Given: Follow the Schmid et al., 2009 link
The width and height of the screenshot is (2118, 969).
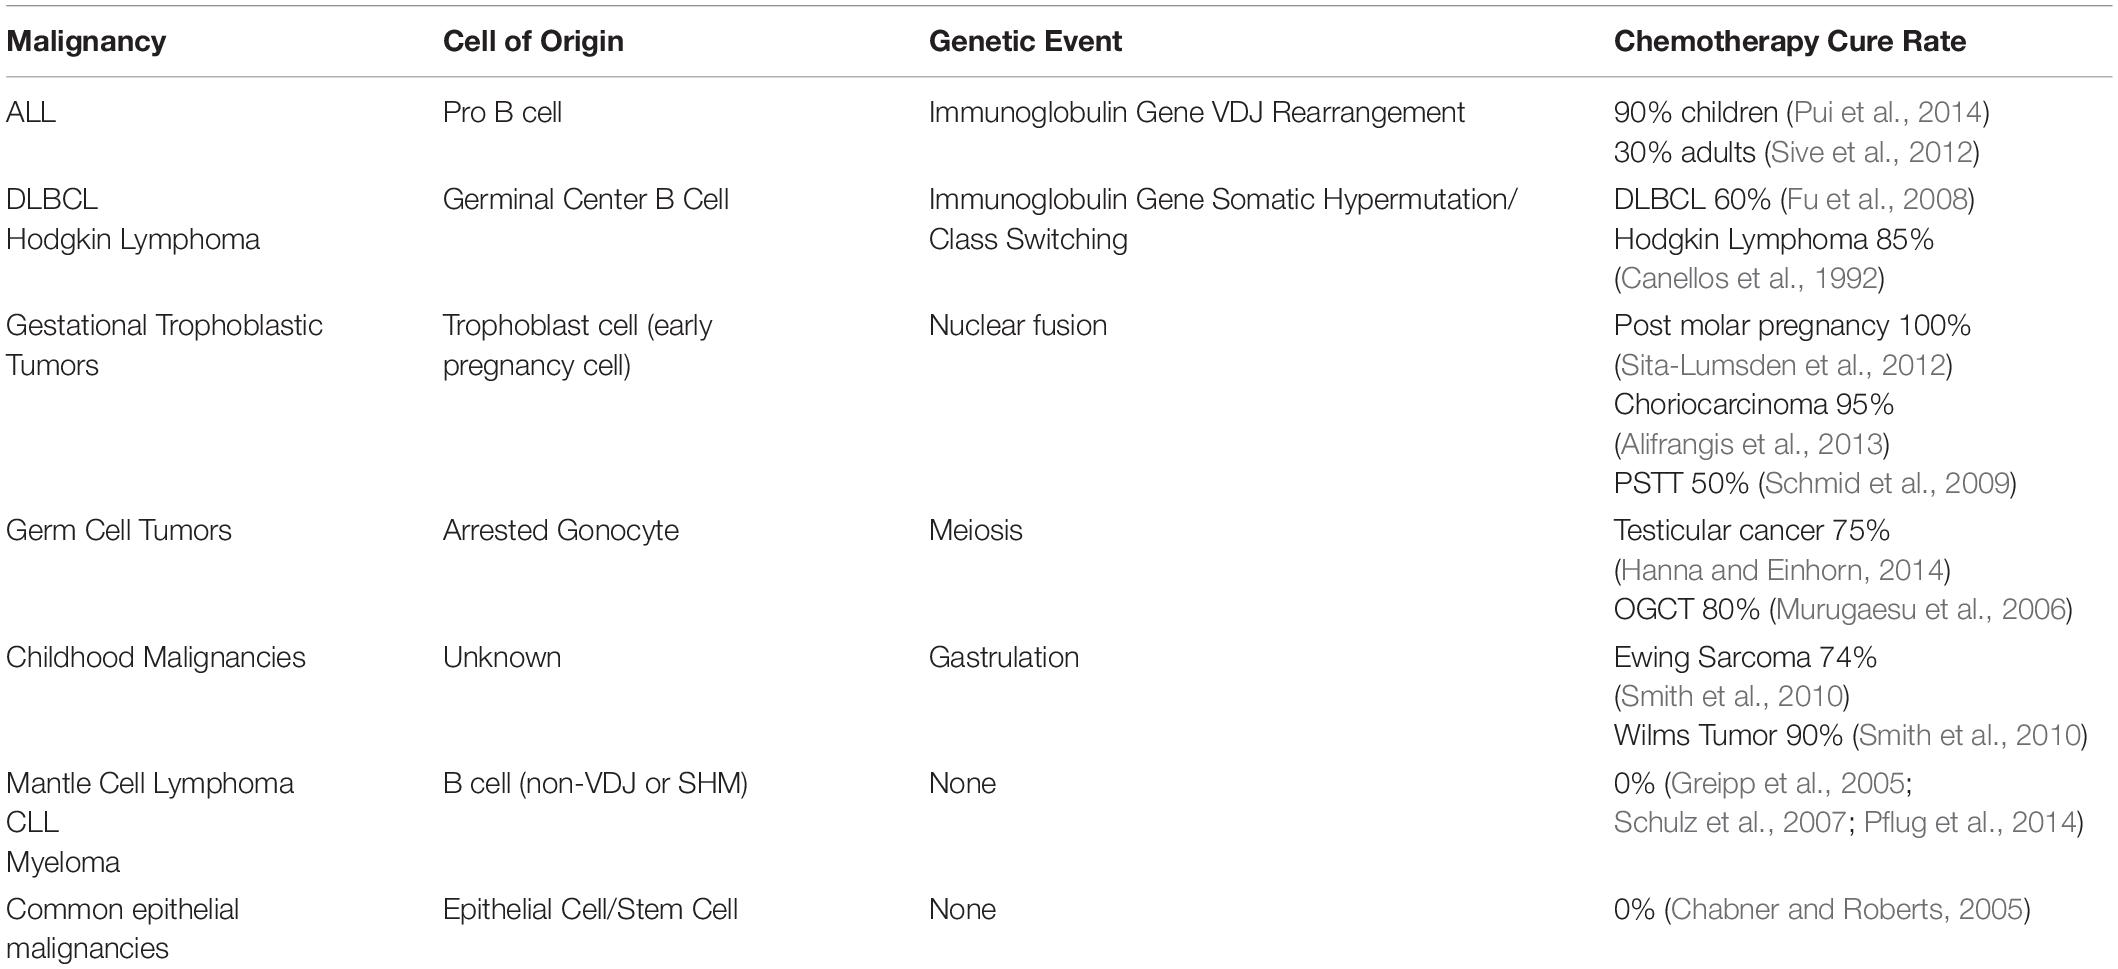Looking at the screenshot, I should pyautogui.click(x=1887, y=483).
